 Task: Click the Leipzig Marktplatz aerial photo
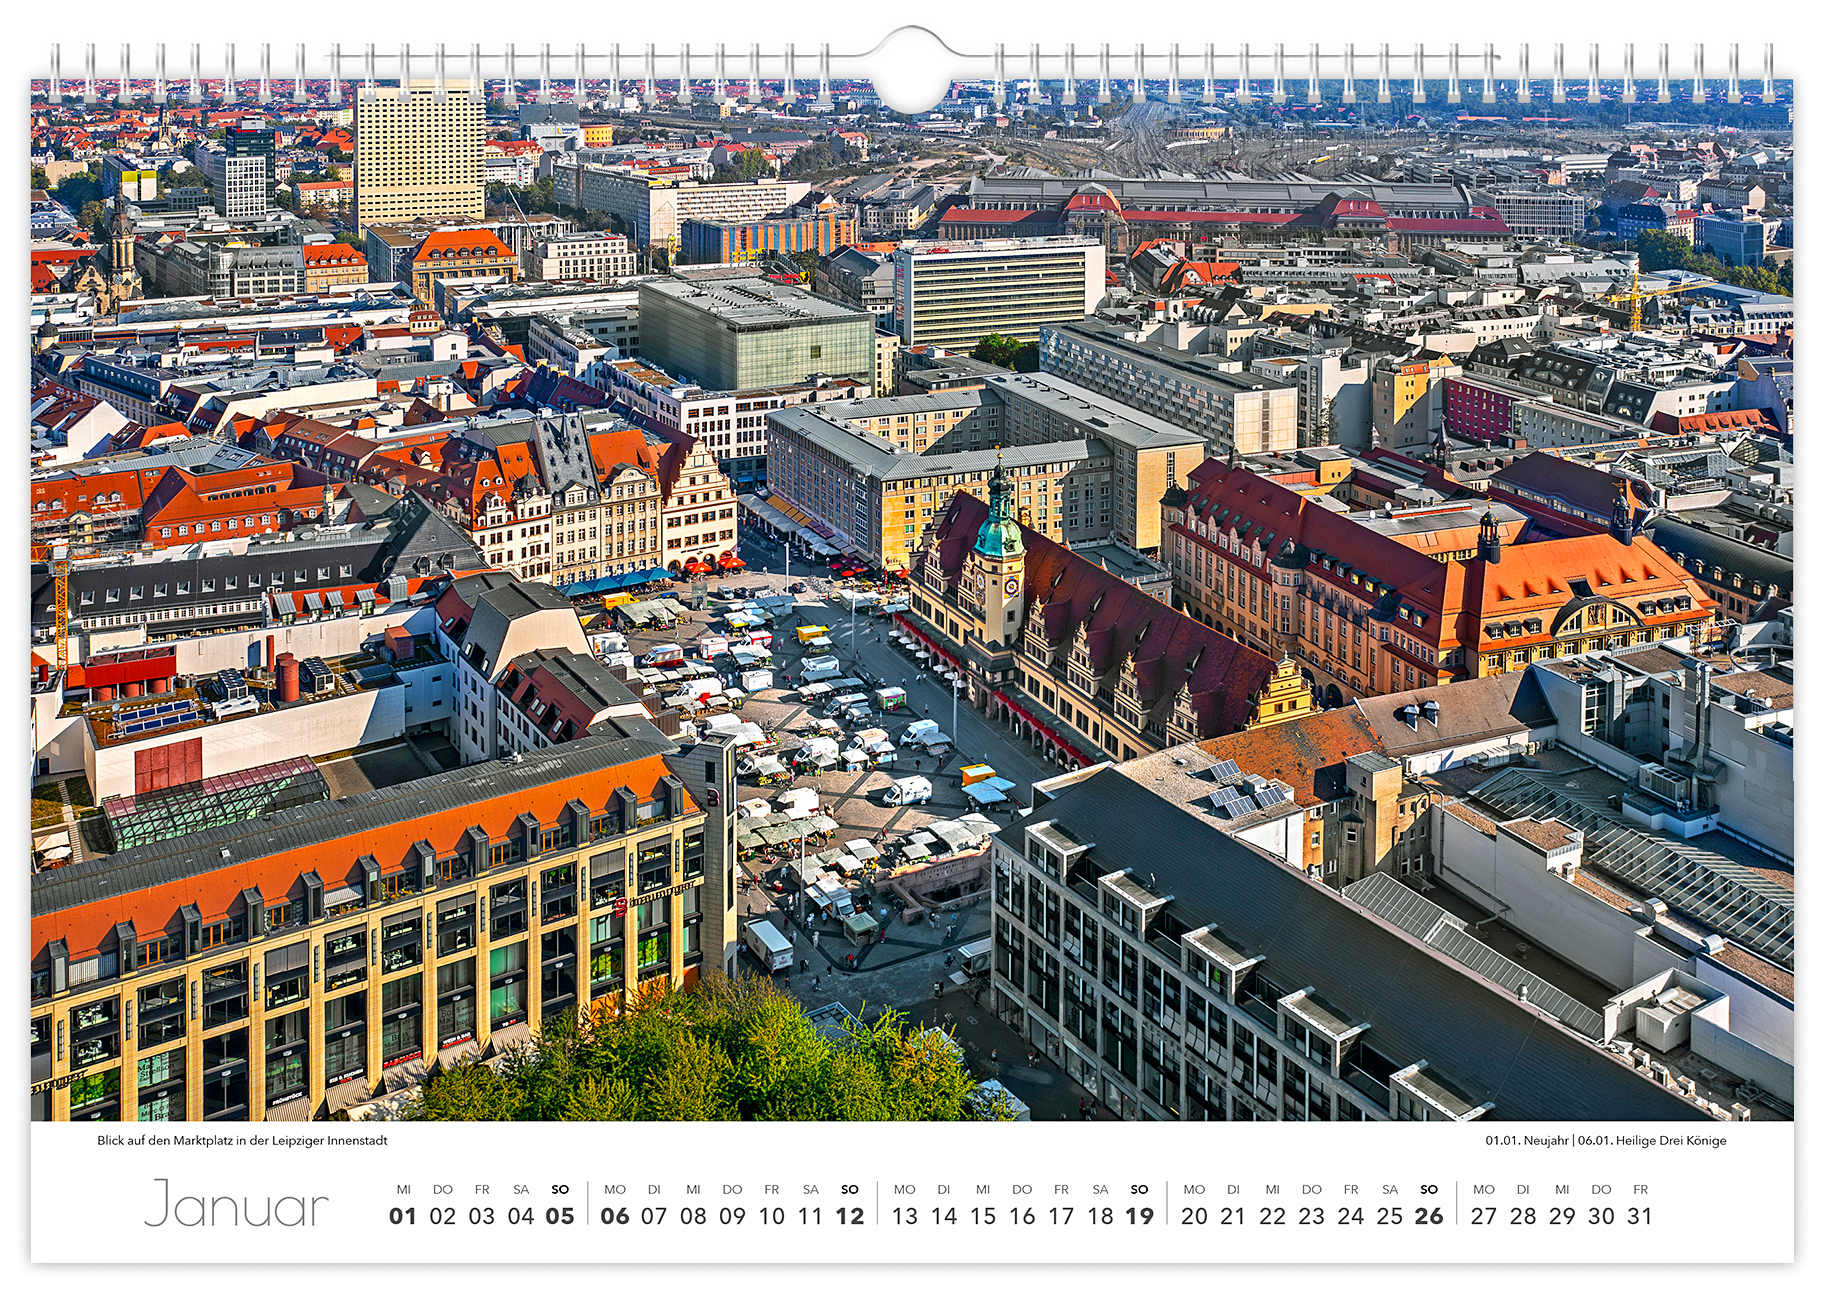(x=912, y=600)
